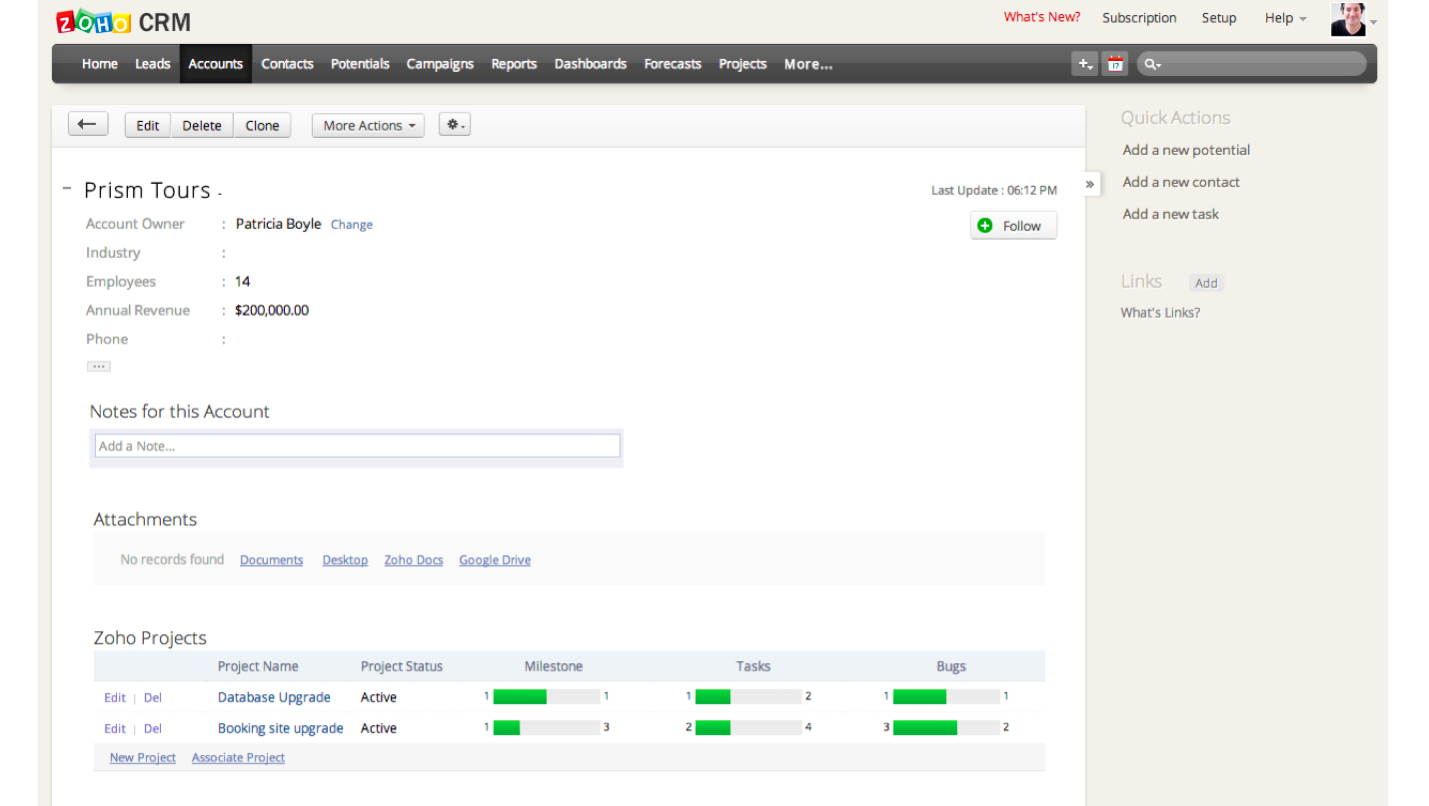Click the Clone button
Image resolution: width=1429 pixels, height=806 pixels.
tap(262, 125)
